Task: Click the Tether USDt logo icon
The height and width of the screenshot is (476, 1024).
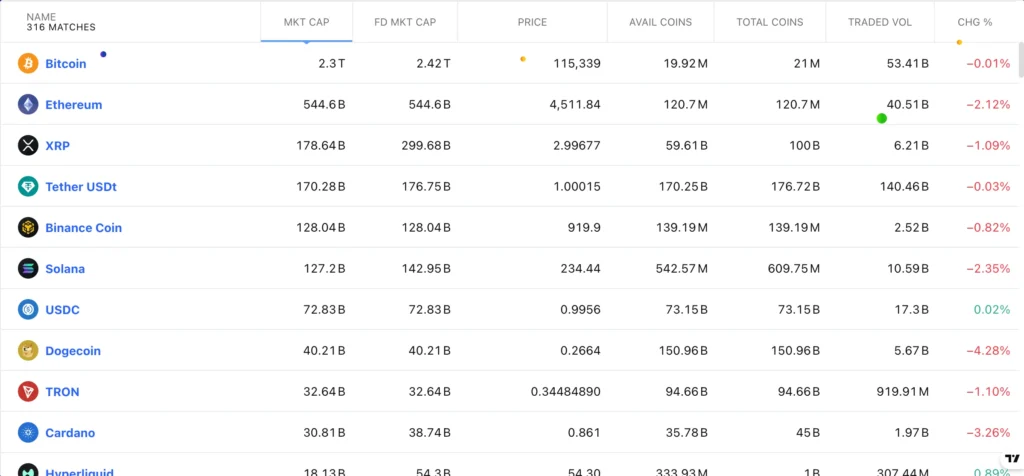Action: 28,186
